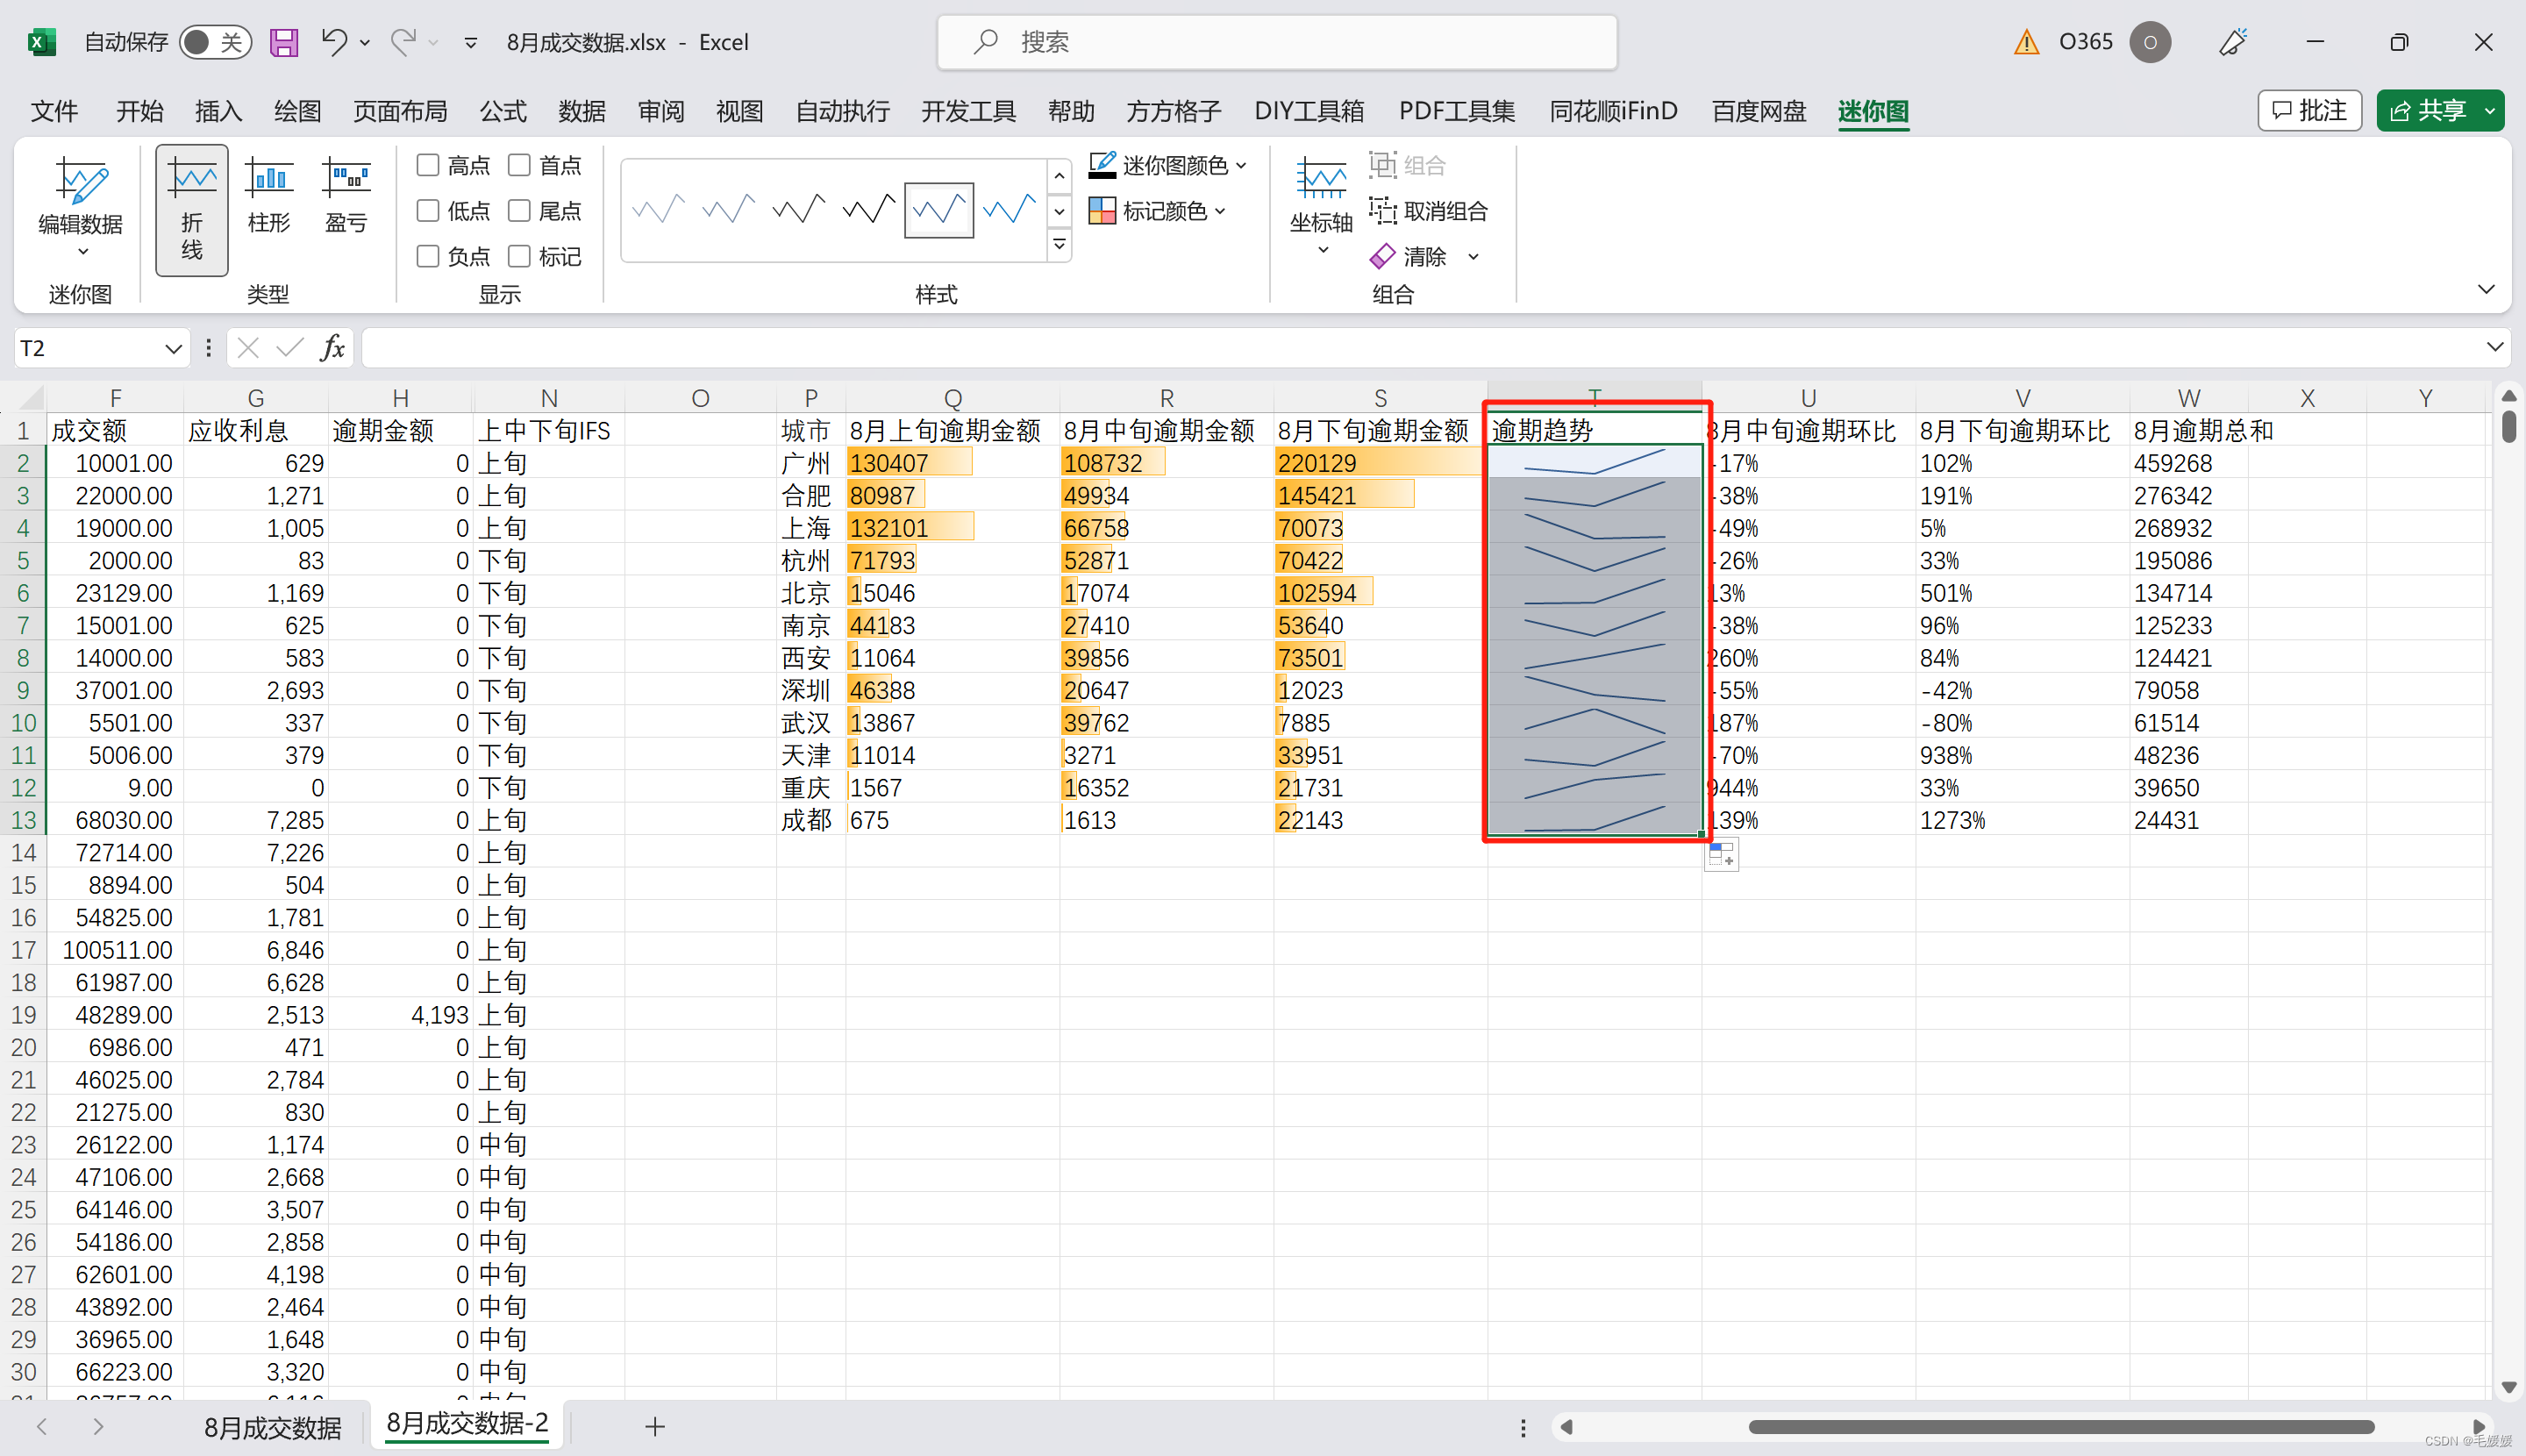Switch to the 插入 Insert tab
Viewport: 2526px width, 1456px height.
[x=218, y=111]
